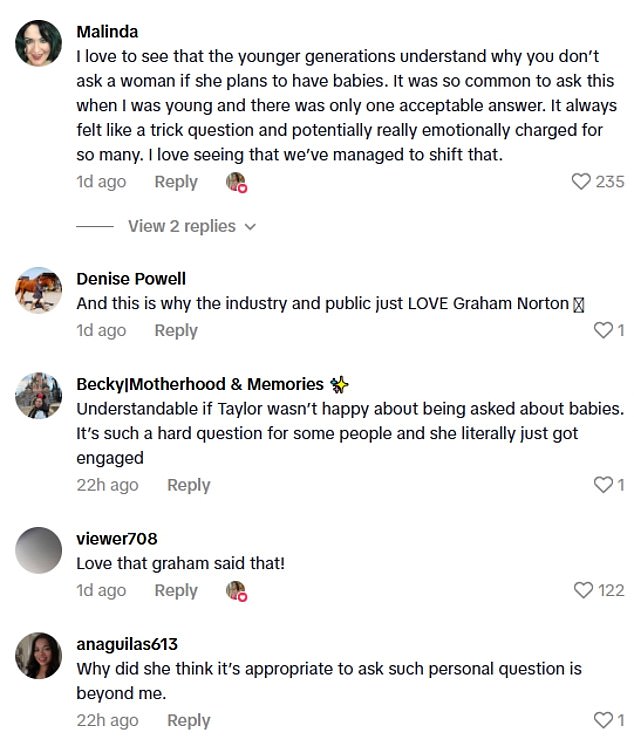Tap the heart on viewer708's comment
The image size is (634, 753).
tap(583, 590)
